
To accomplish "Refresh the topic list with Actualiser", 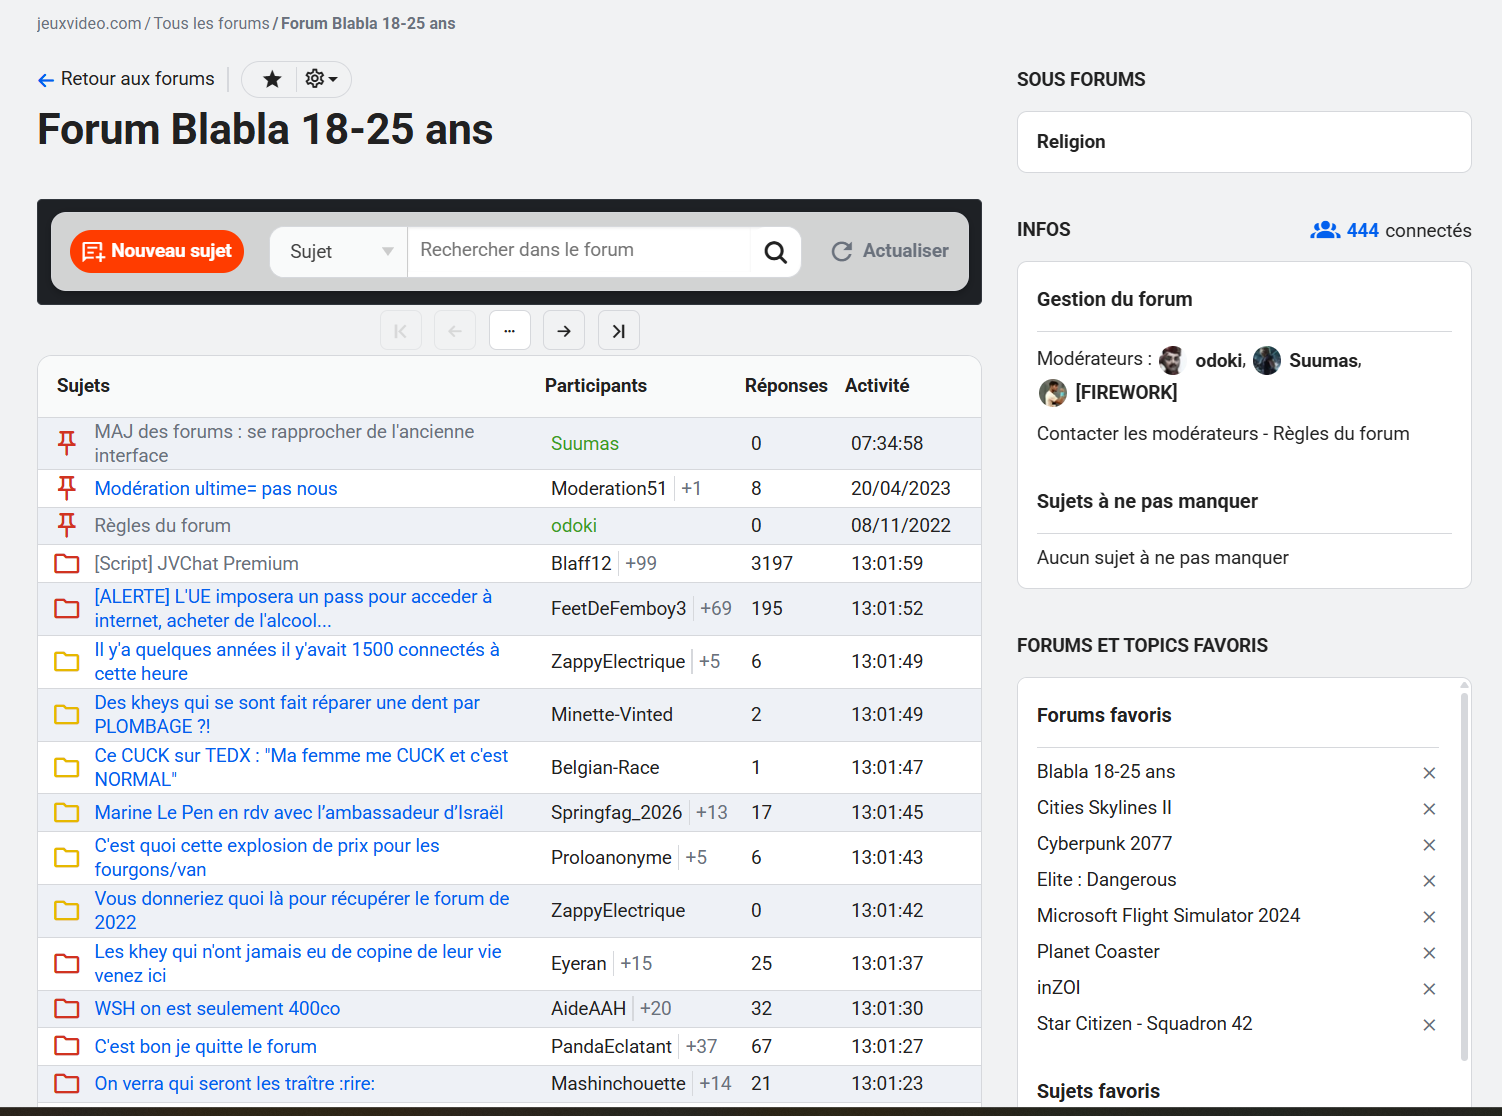I will [x=890, y=251].
